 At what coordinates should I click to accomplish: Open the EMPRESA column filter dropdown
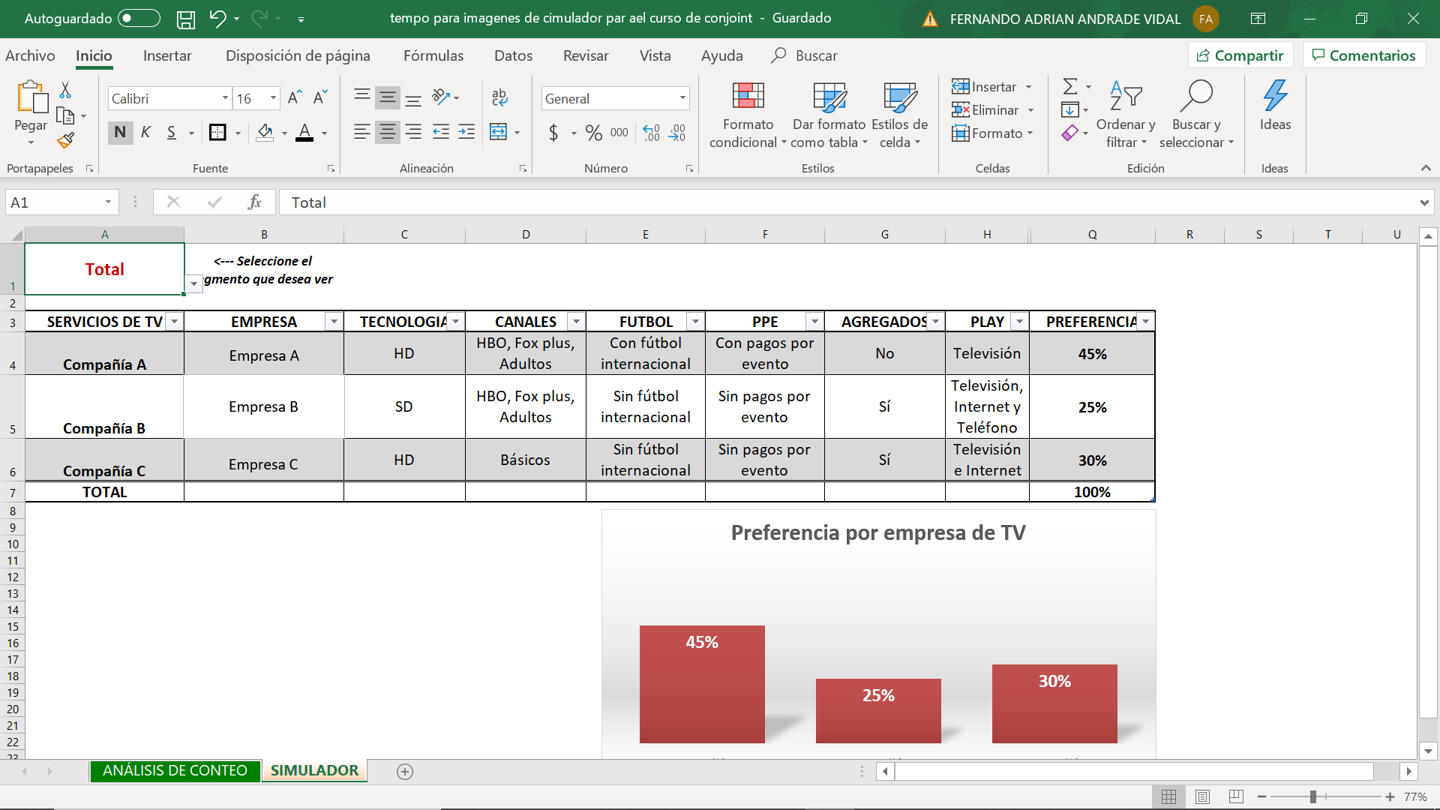[333, 322]
